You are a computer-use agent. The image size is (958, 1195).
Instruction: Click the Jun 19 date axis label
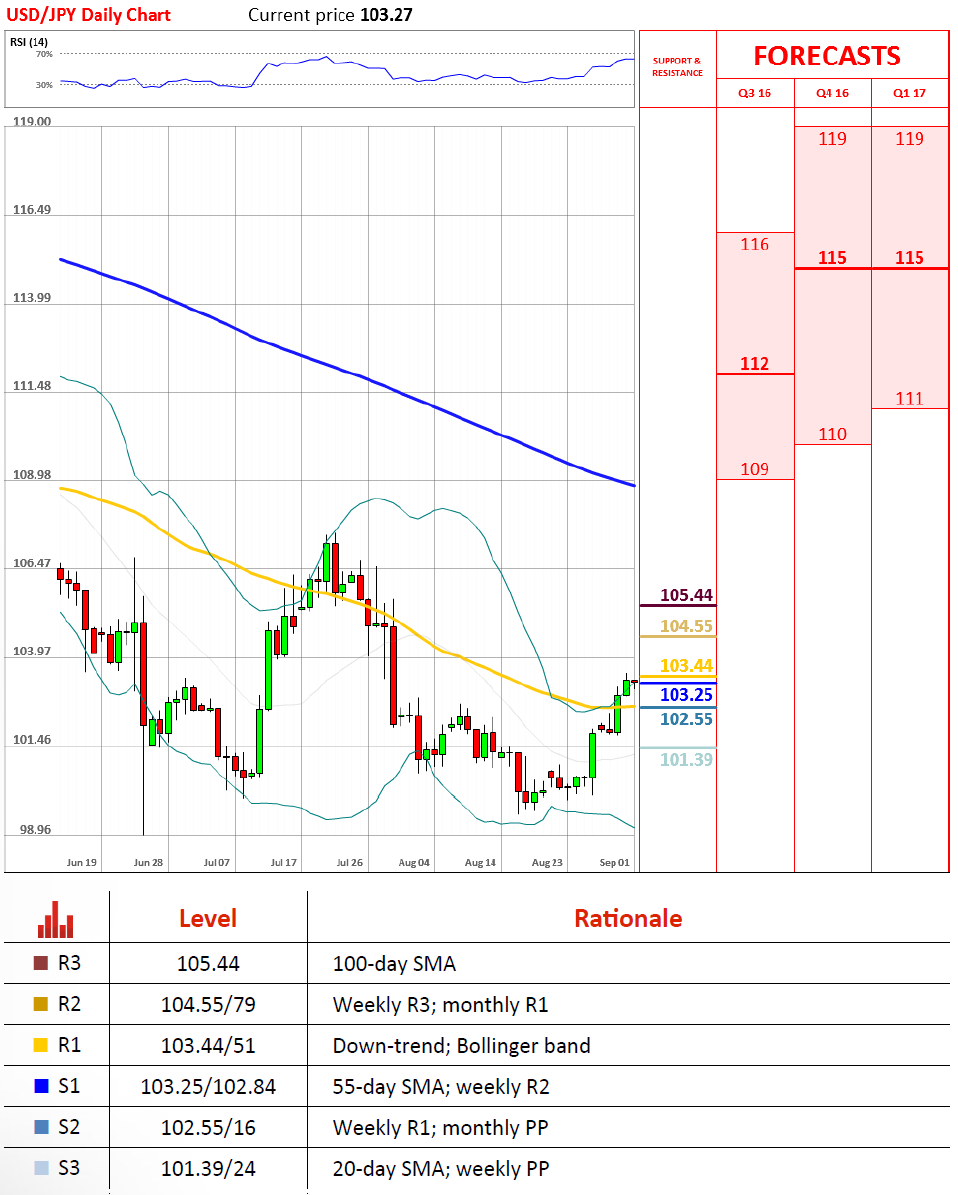tap(82, 863)
